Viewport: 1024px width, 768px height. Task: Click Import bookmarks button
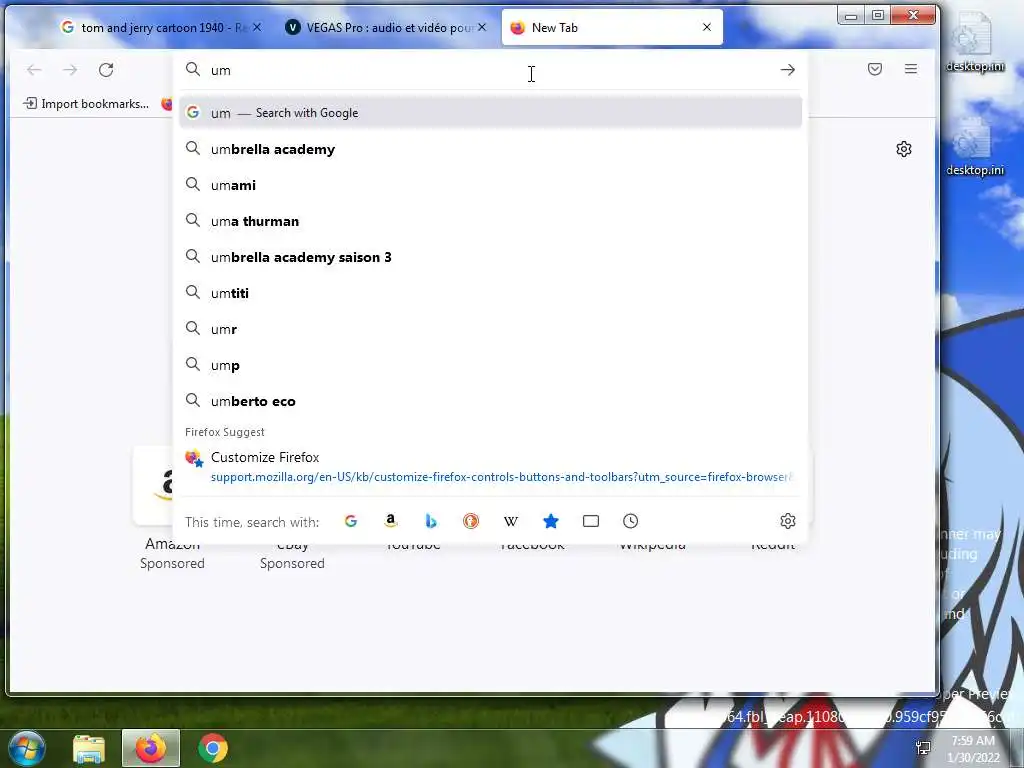click(86, 104)
